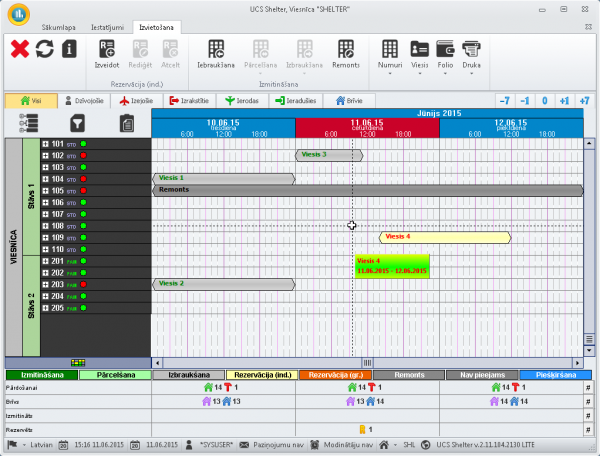Toggle red status dot of room 203
The width and height of the screenshot is (600, 456).
[84, 285]
